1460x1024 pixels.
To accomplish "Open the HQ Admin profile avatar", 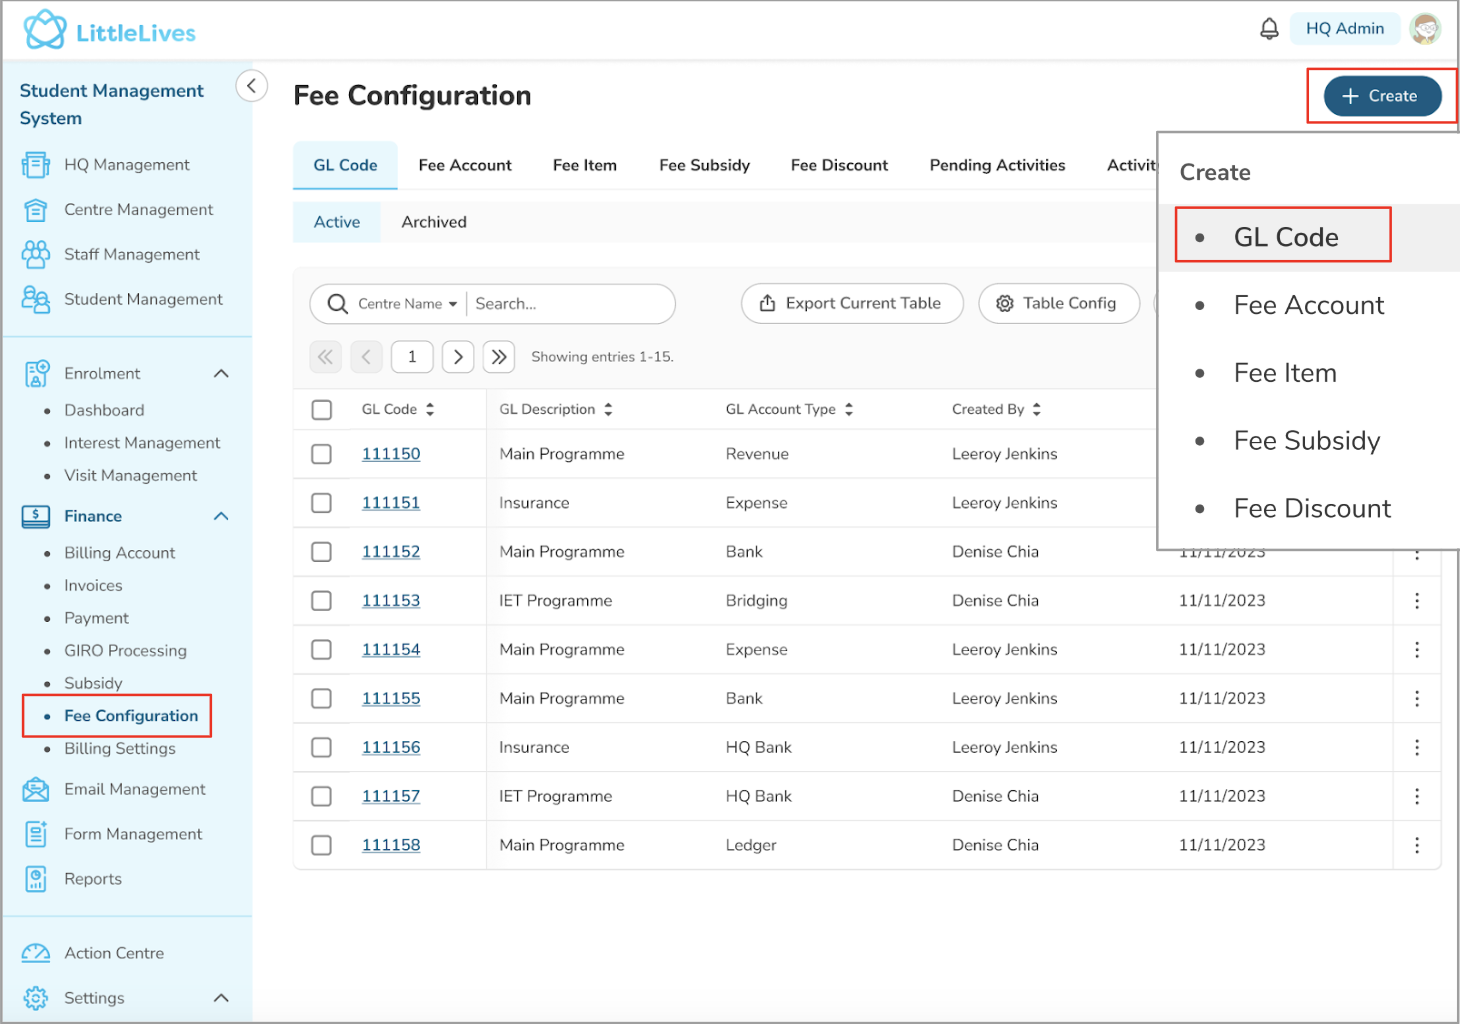I will pyautogui.click(x=1424, y=29).
